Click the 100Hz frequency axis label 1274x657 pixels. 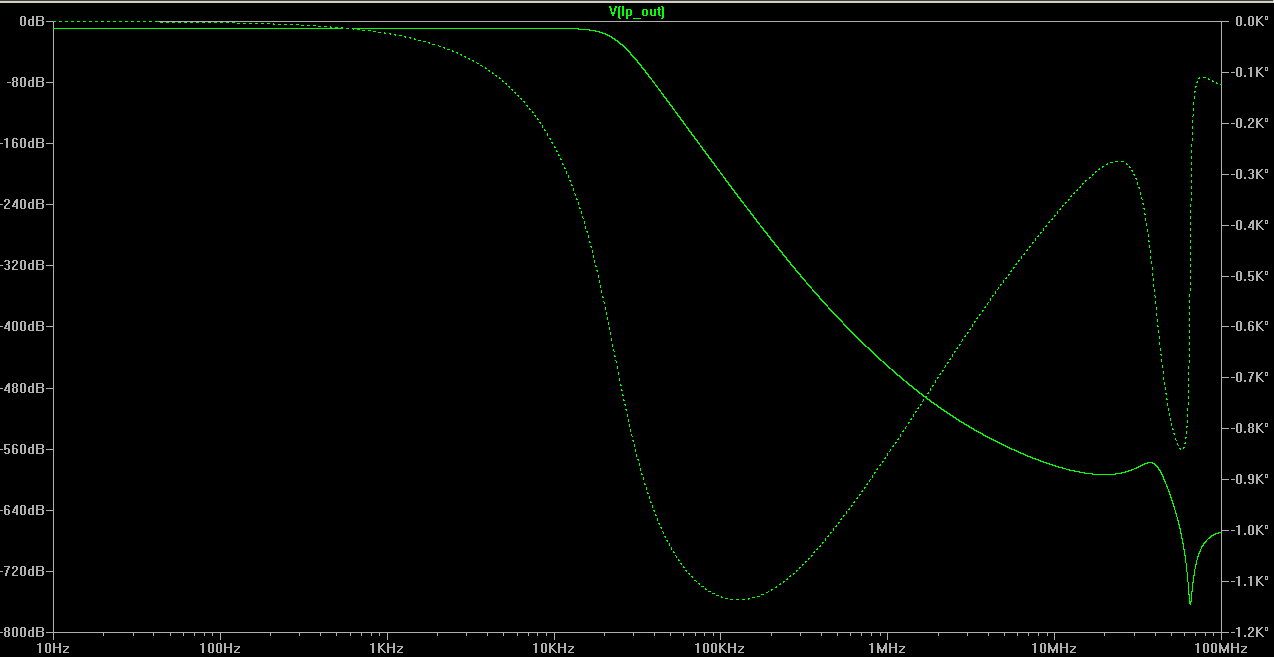click(219, 648)
